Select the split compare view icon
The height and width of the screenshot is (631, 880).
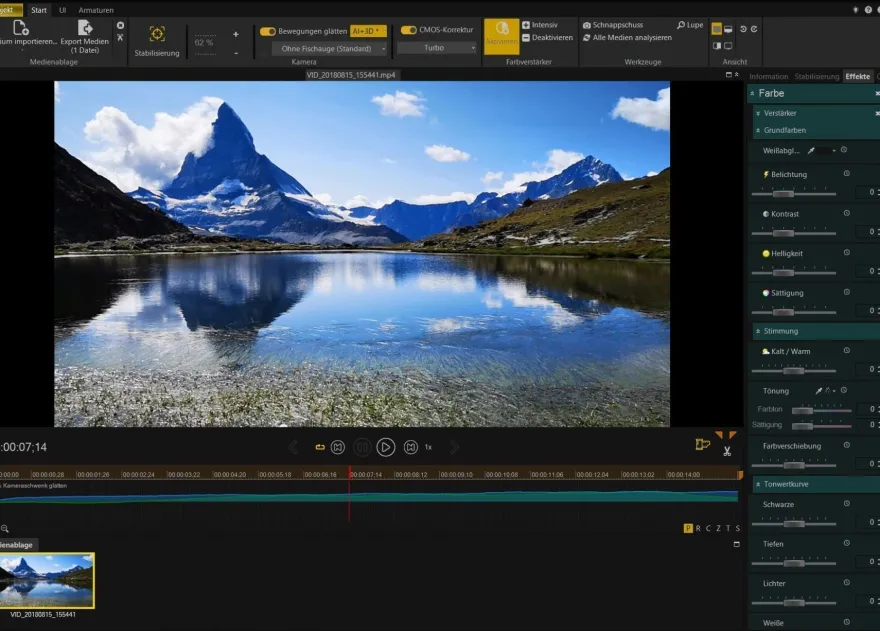coord(717,46)
